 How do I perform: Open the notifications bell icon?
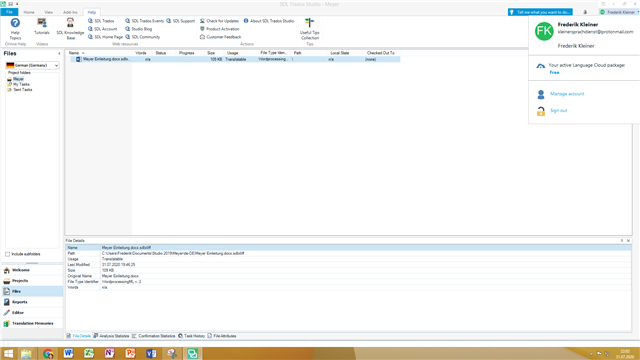(x=585, y=12)
